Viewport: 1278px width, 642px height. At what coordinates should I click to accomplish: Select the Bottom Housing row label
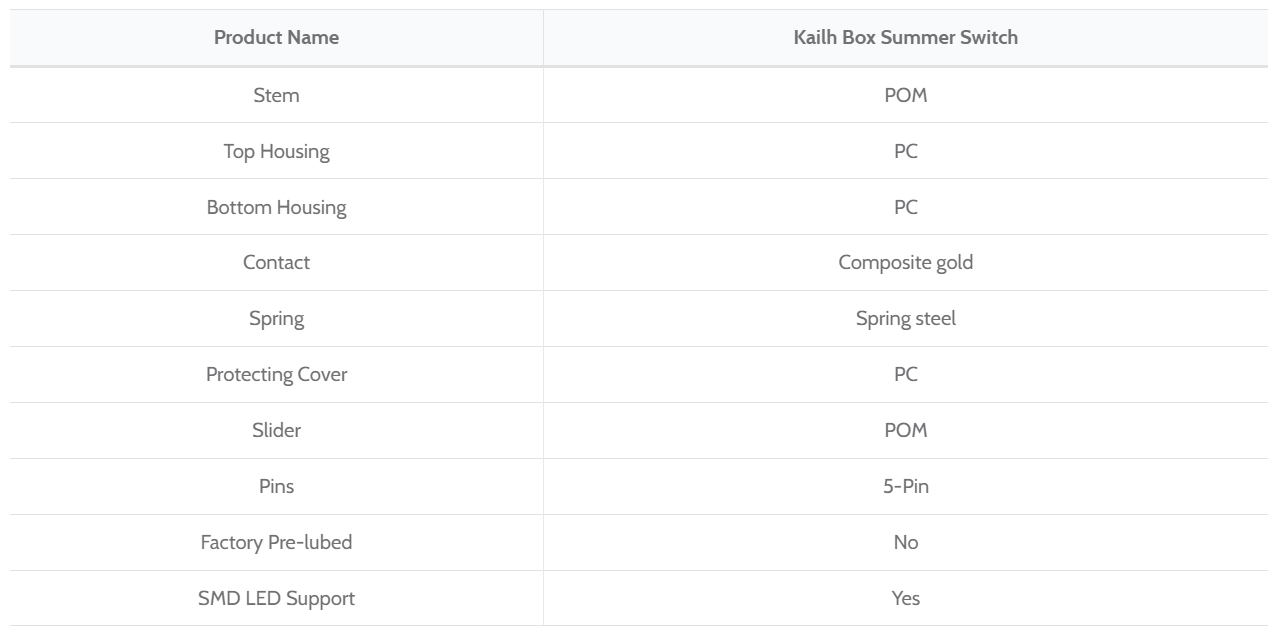point(276,207)
